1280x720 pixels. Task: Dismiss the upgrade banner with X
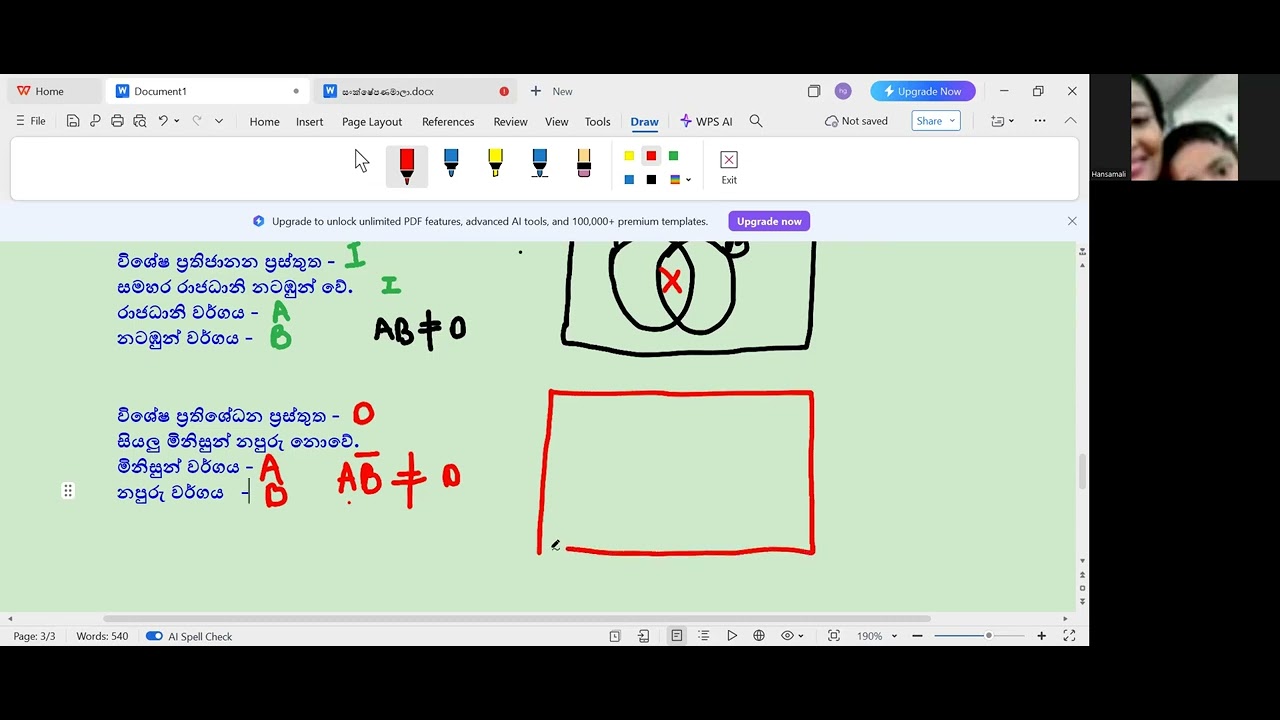point(1072,221)
